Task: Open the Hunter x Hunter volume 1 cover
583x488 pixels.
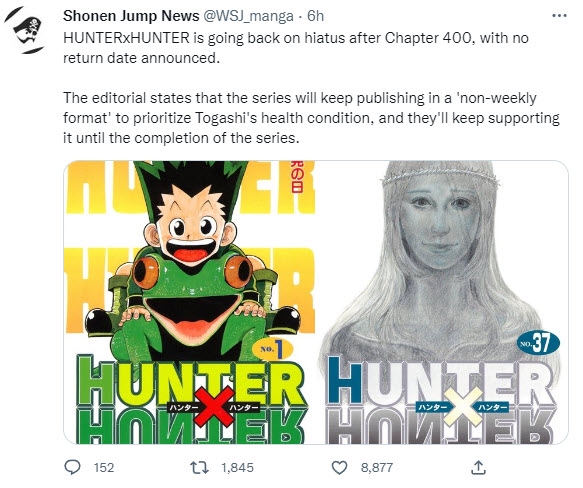Action: click(190, 302)
